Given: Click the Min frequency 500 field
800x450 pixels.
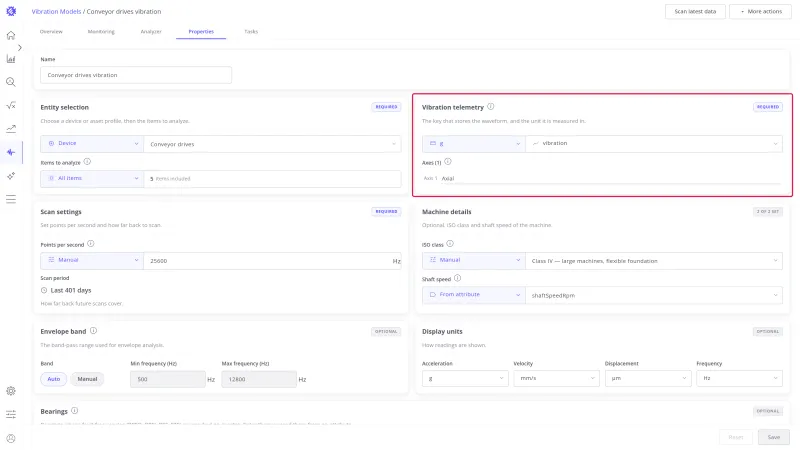Looking at the screenshot, I should (168, 379).
